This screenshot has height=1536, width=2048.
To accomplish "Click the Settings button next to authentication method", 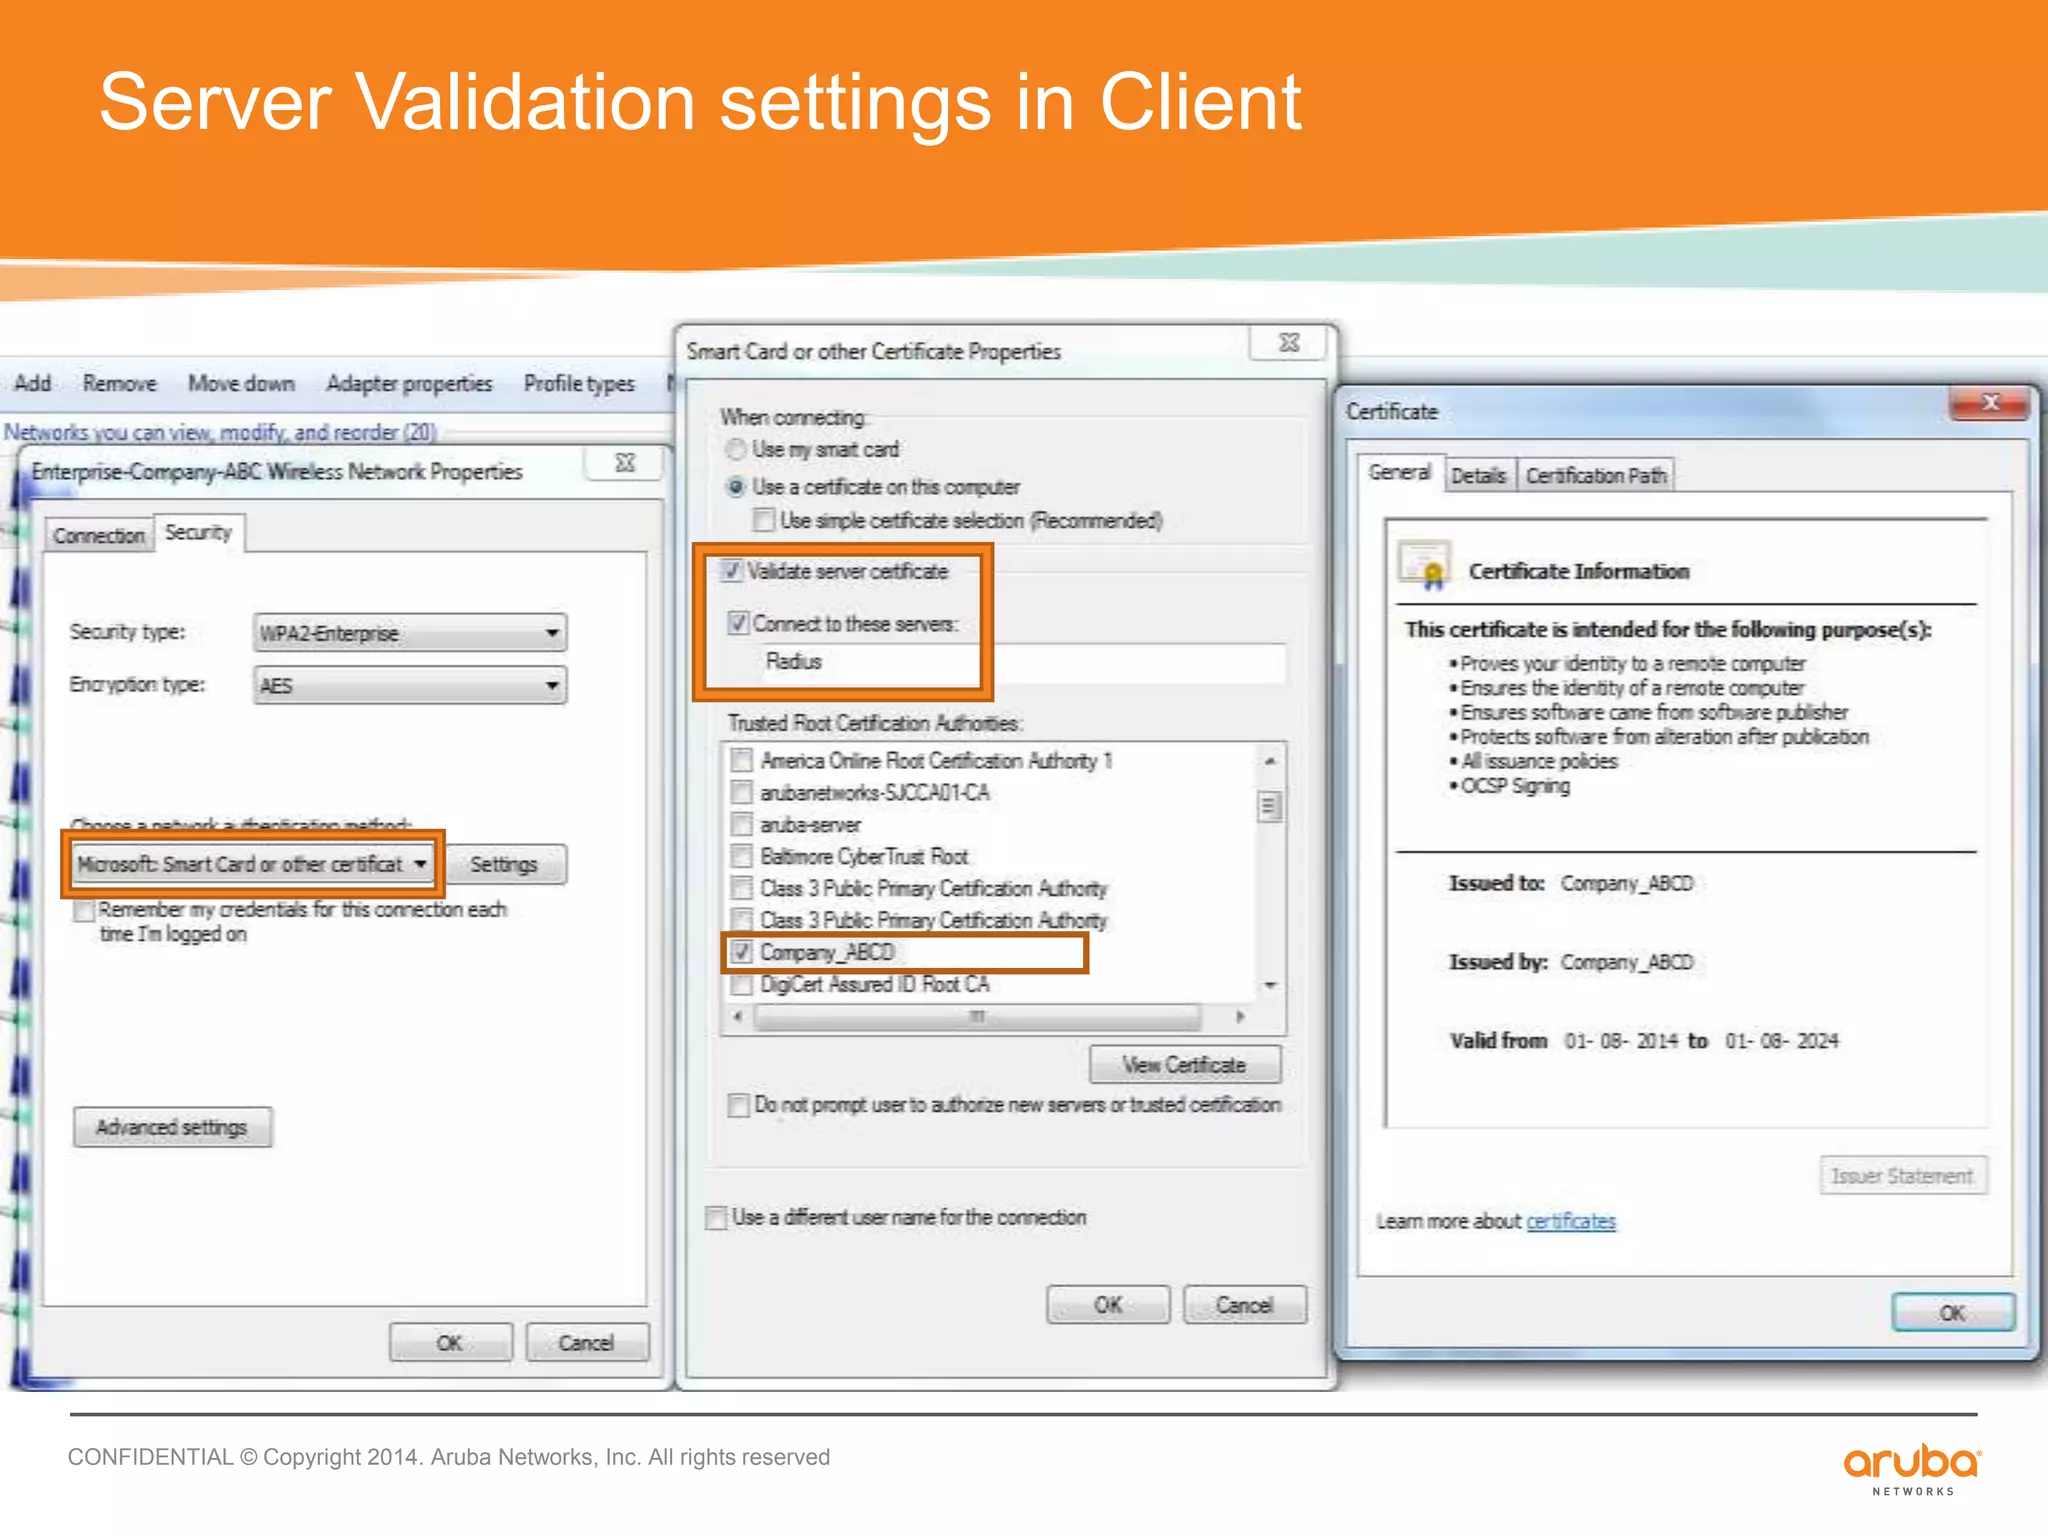I will click(505, 864).
